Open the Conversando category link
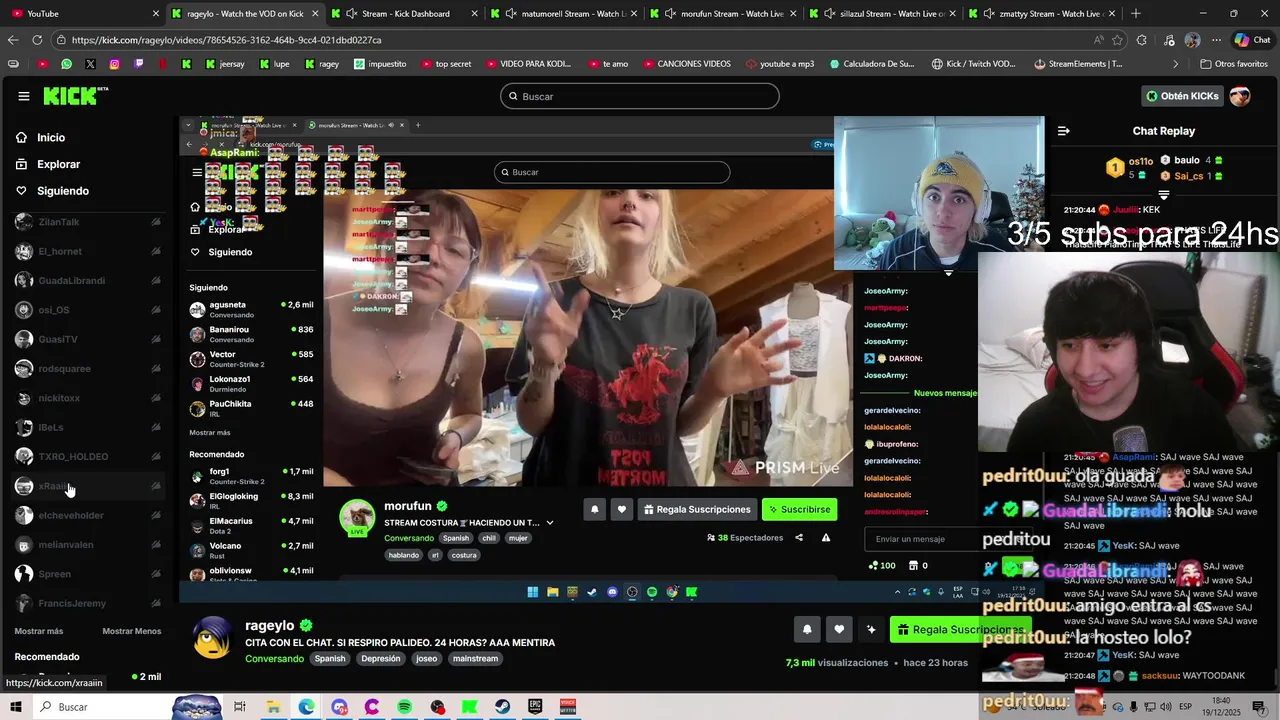 274,659
